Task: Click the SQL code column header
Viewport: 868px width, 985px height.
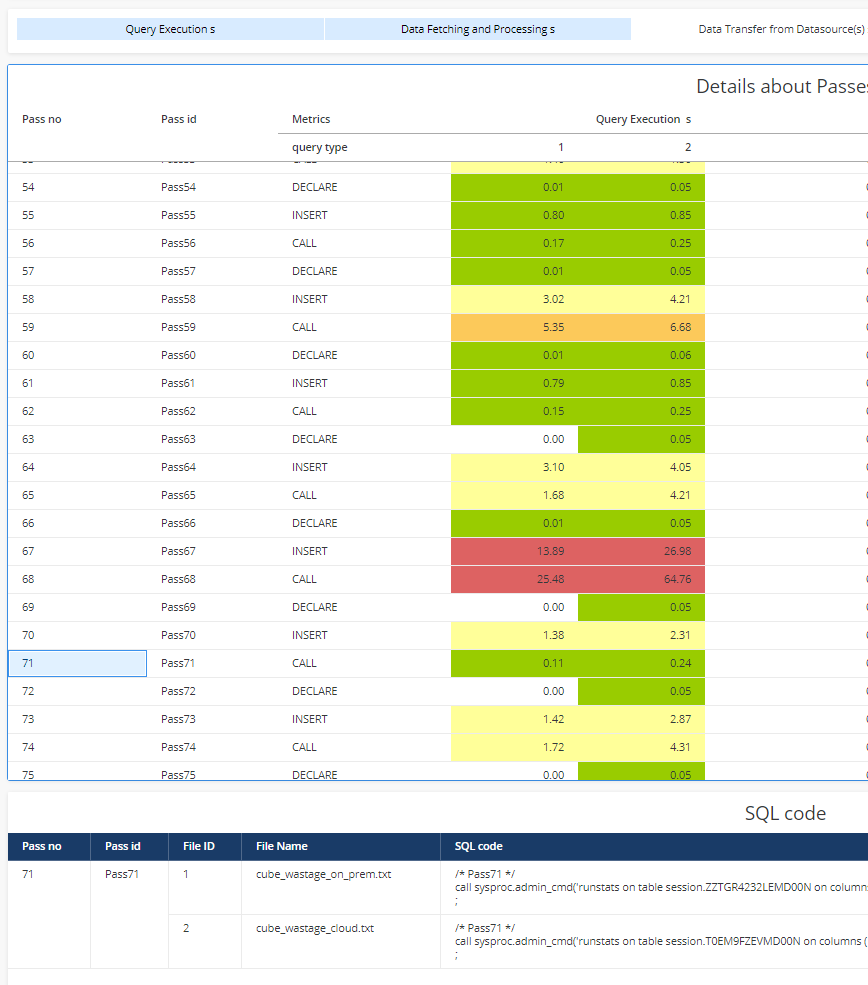Action: tap(478, 846)
